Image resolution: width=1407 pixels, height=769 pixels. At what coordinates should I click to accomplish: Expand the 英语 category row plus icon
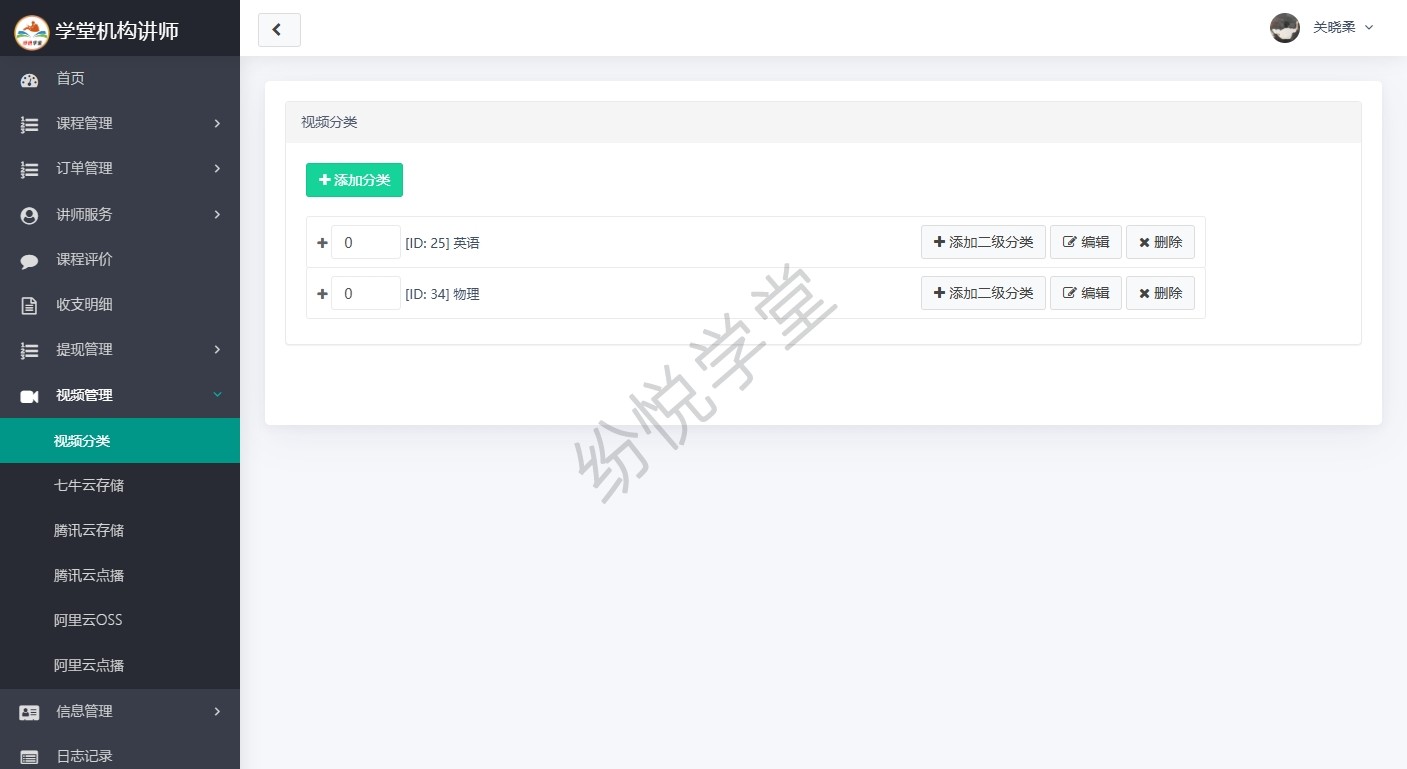(x=322, y=243)
